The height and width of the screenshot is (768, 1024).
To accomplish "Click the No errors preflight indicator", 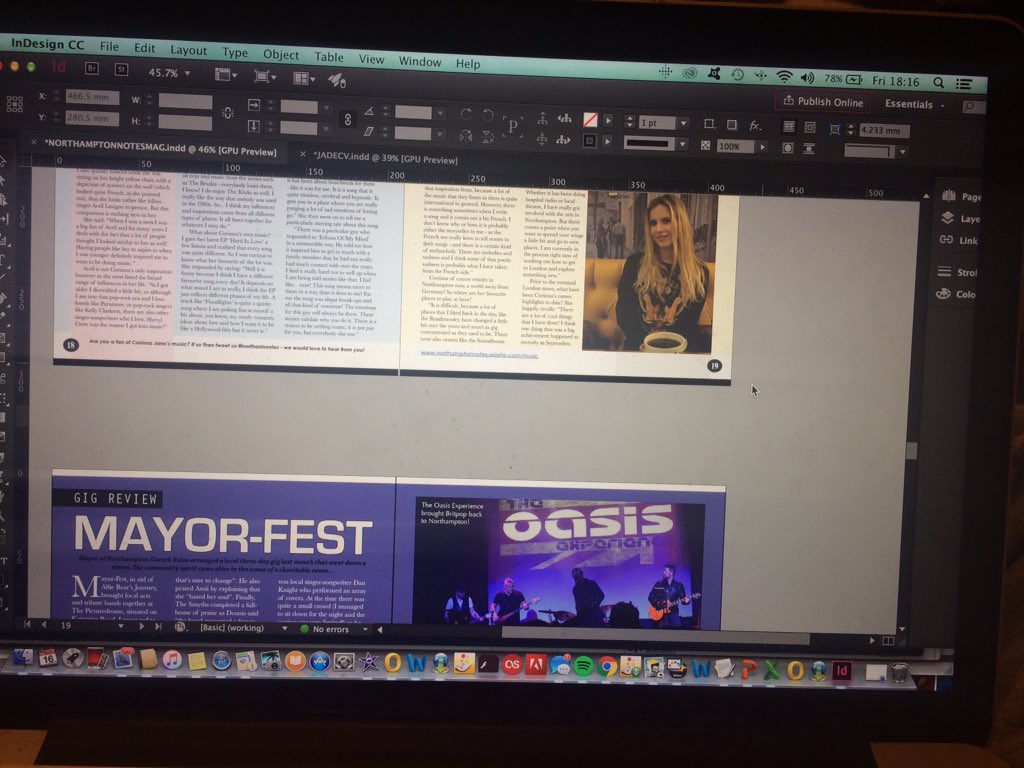I will click(x=325, y=630).
